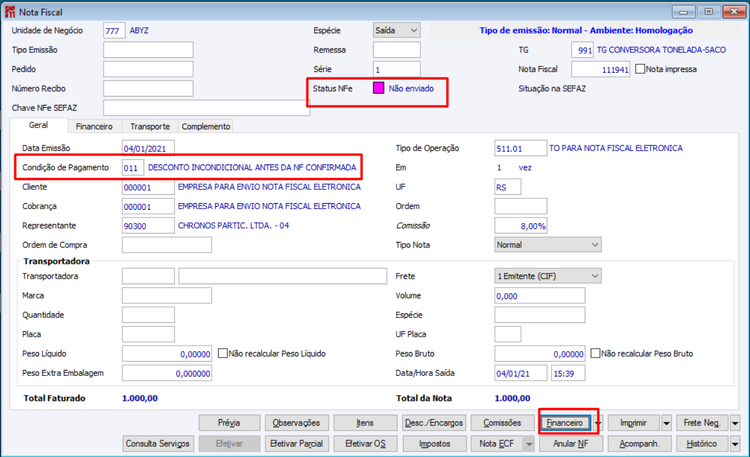
Task: Click the Peso Extra Embalagem field
Action: tap(167, 373)
